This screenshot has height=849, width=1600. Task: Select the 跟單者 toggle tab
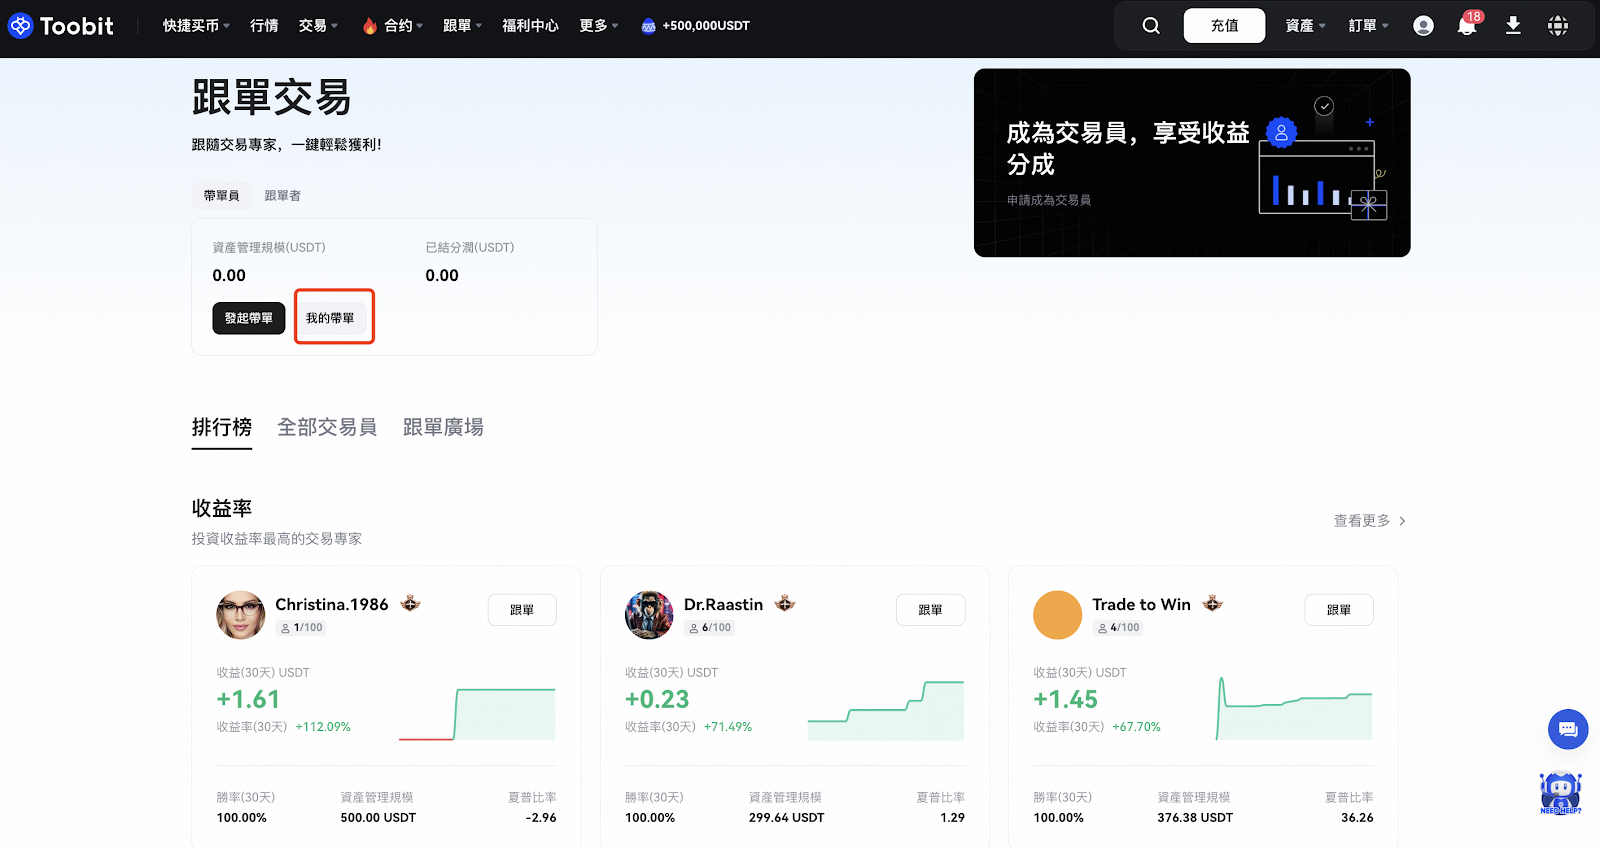point(282,196)
